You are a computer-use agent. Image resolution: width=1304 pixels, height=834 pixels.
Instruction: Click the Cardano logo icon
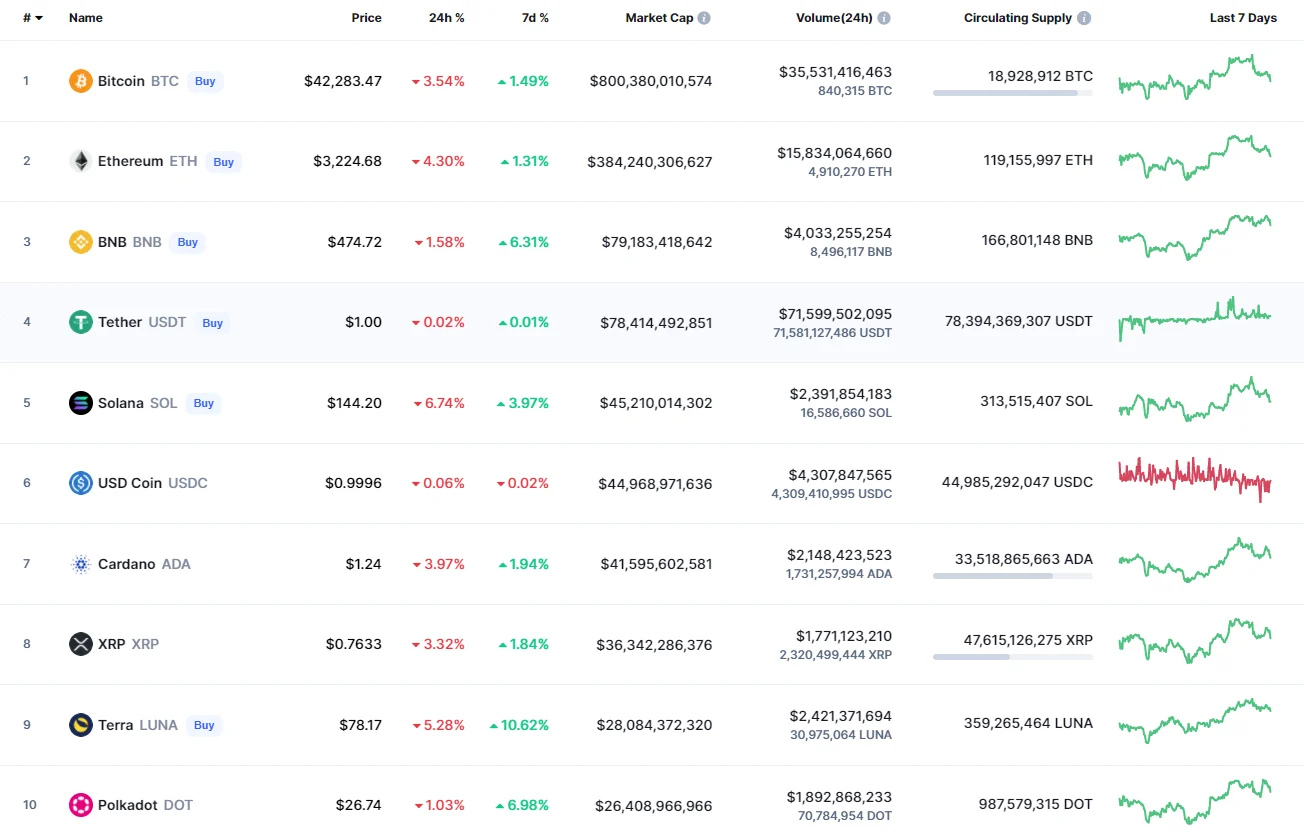point(80,564)
